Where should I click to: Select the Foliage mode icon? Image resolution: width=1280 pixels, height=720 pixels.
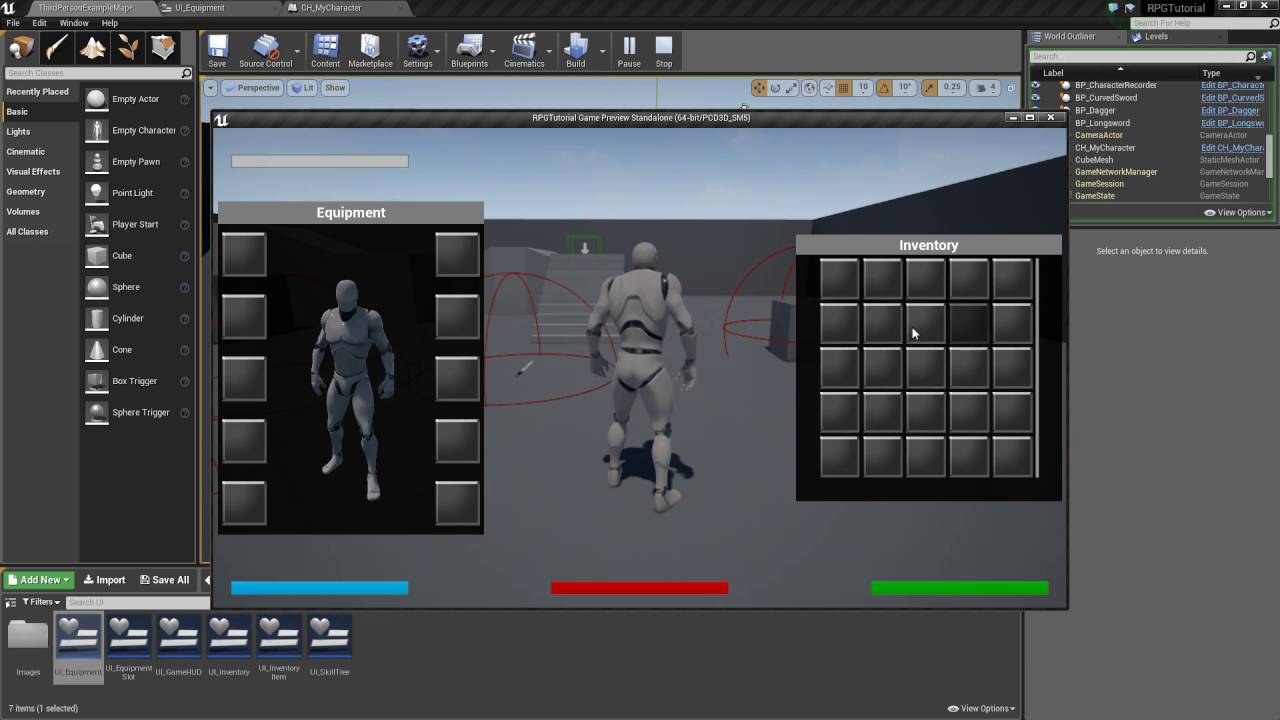pyautogui.click(x=127, y=48)
